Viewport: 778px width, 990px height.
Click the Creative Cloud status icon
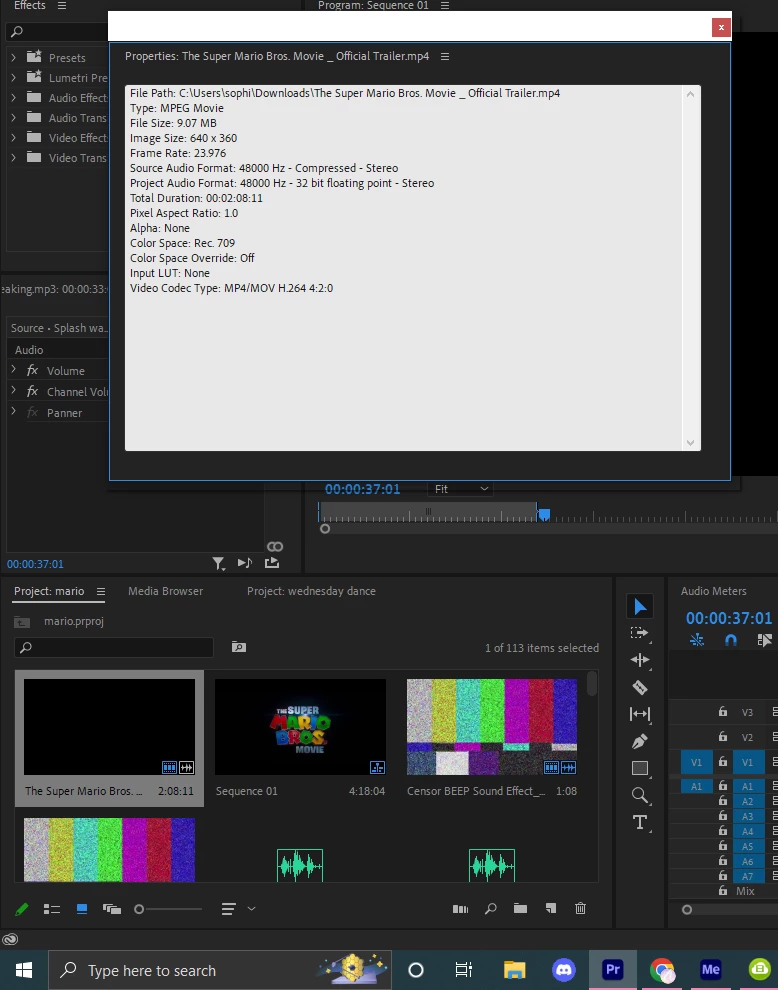pos(9,939)
